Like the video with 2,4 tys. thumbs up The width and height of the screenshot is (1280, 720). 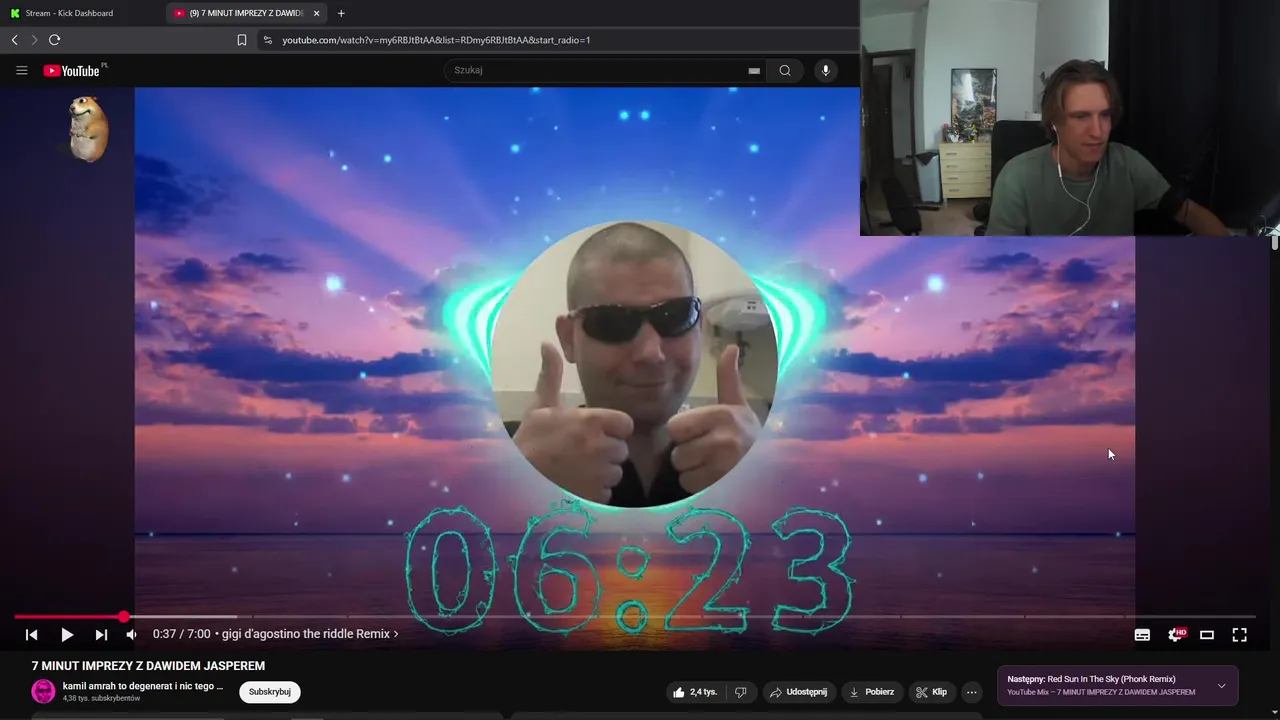click(695, 692)
